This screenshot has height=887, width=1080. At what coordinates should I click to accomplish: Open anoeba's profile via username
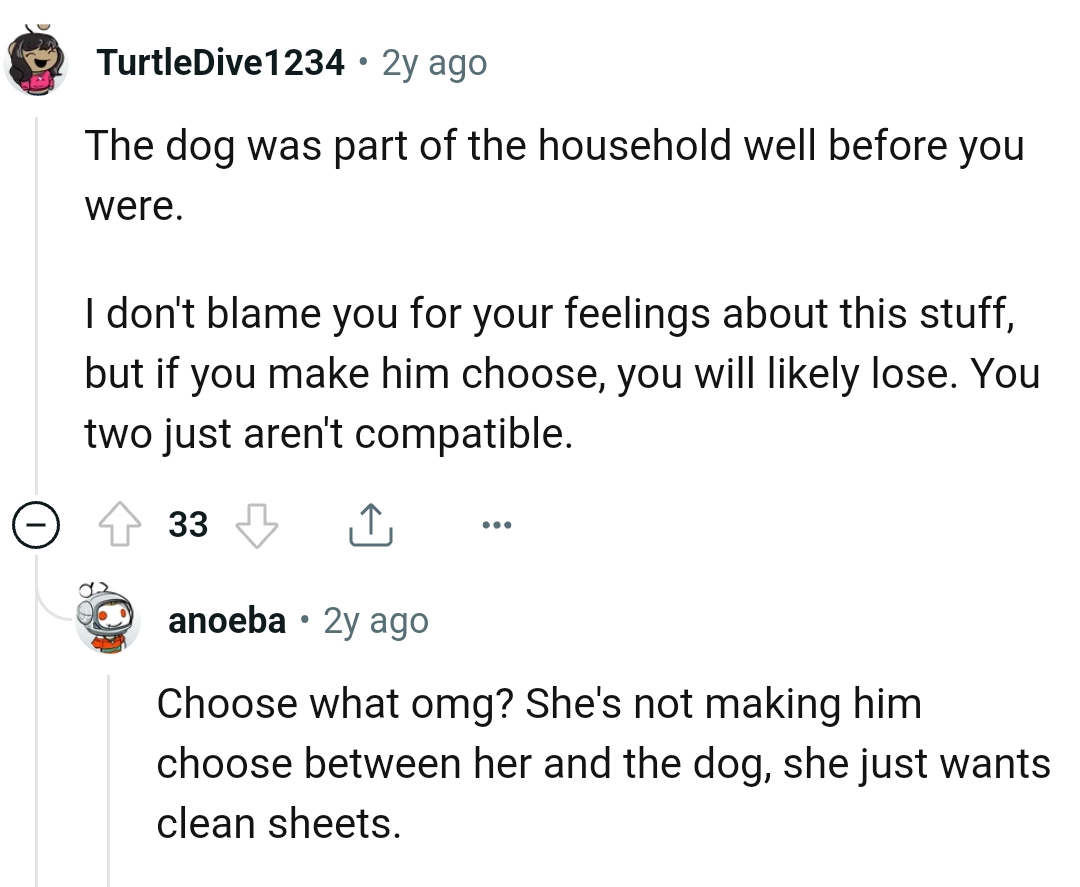(227, 620)
